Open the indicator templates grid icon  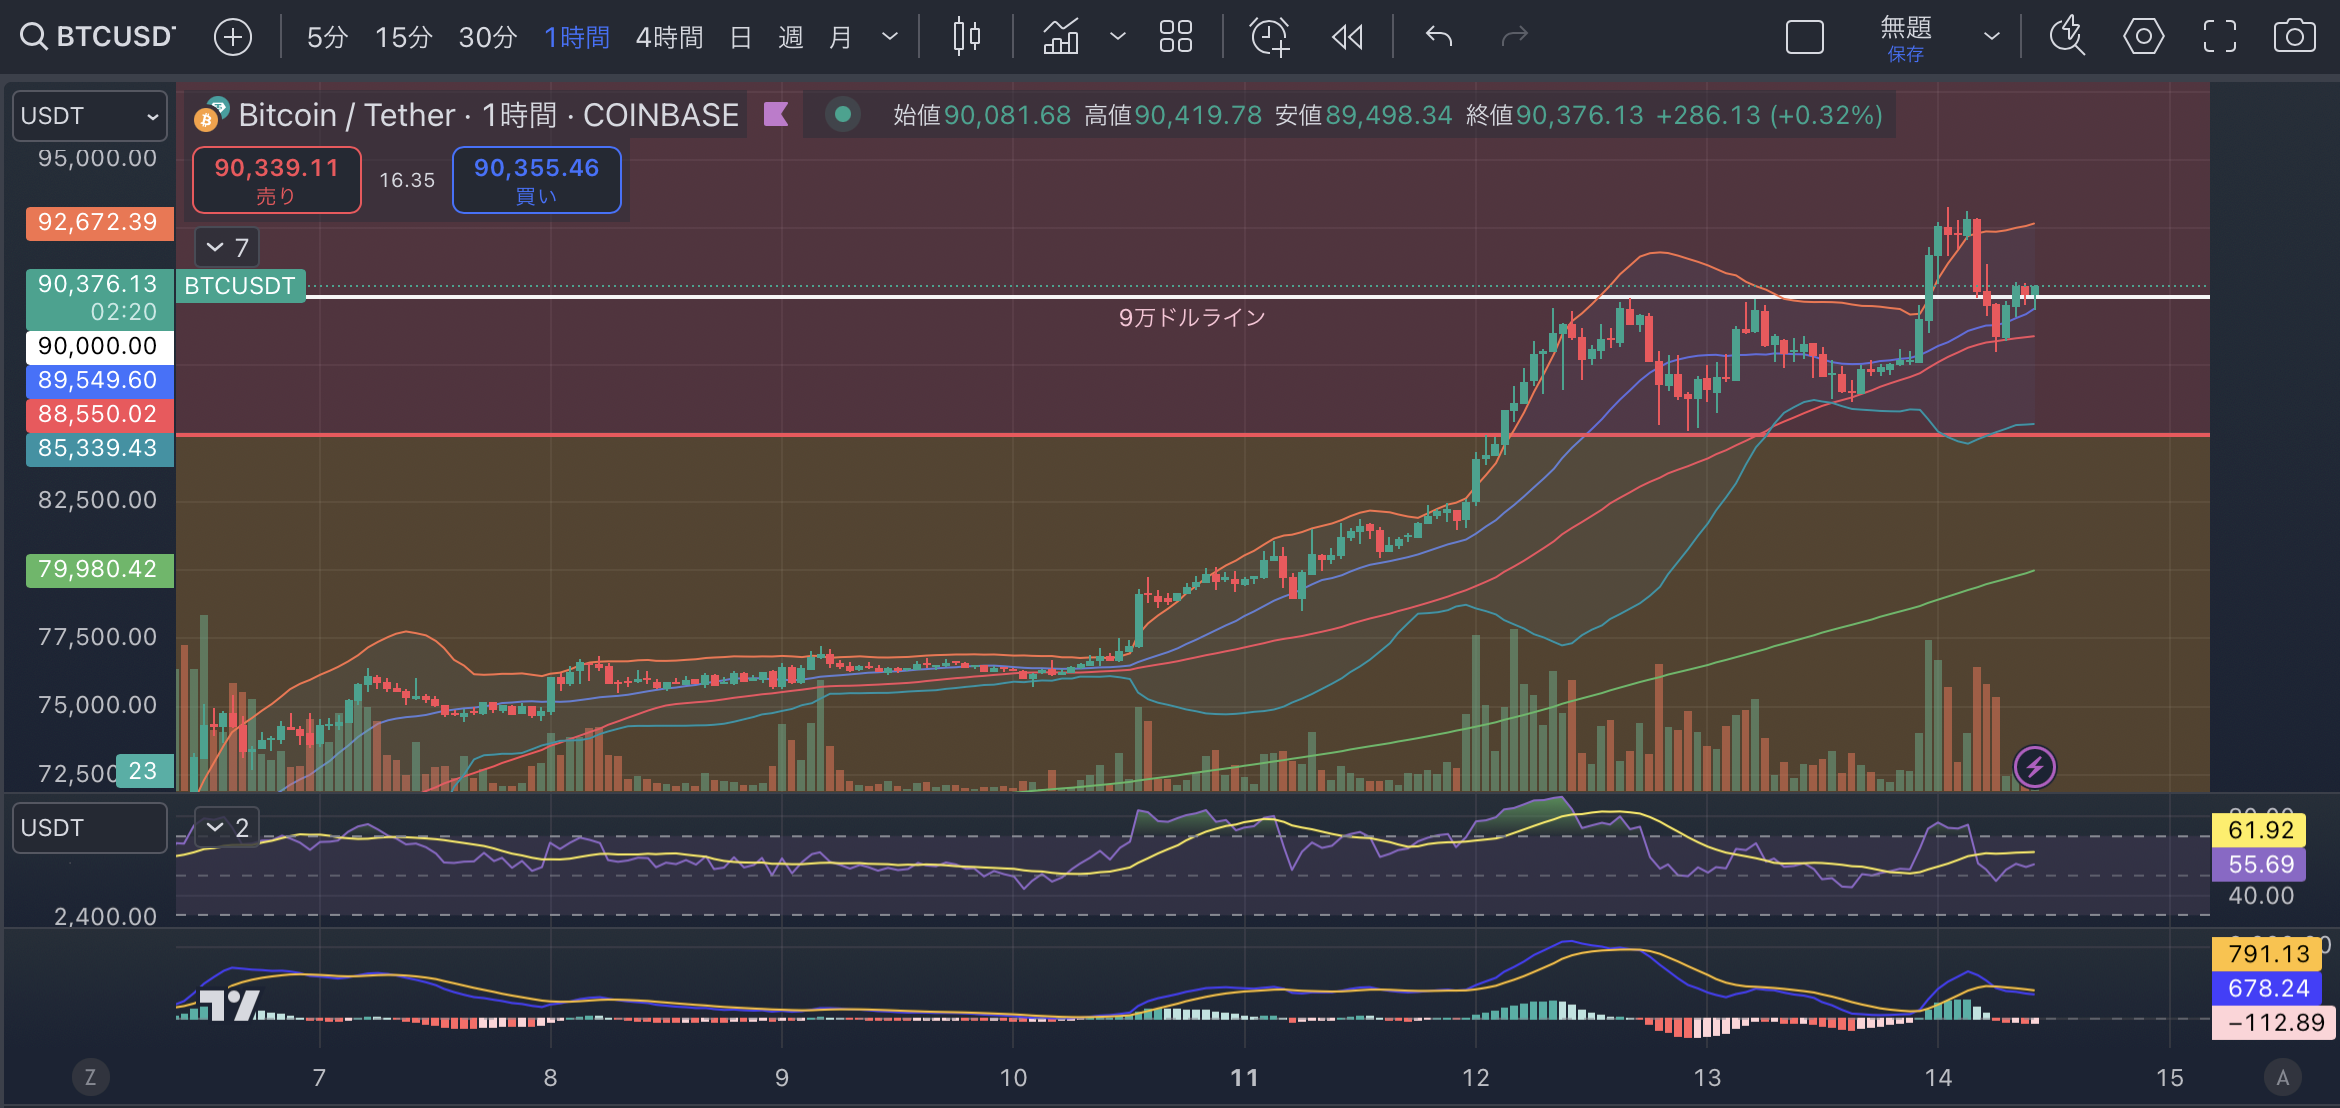(x=1176, y=37)
